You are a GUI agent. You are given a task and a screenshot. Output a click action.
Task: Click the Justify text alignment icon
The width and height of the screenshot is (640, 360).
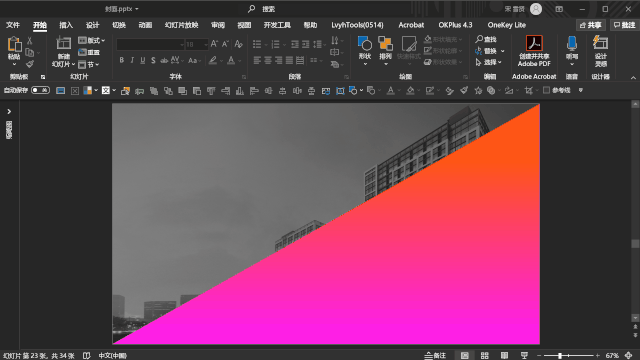pos(289,60)
